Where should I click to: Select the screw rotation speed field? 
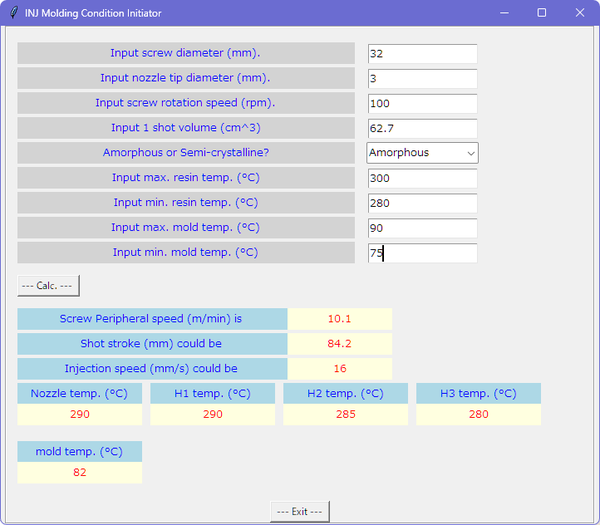pyautogui.click(x=422, y=103)
